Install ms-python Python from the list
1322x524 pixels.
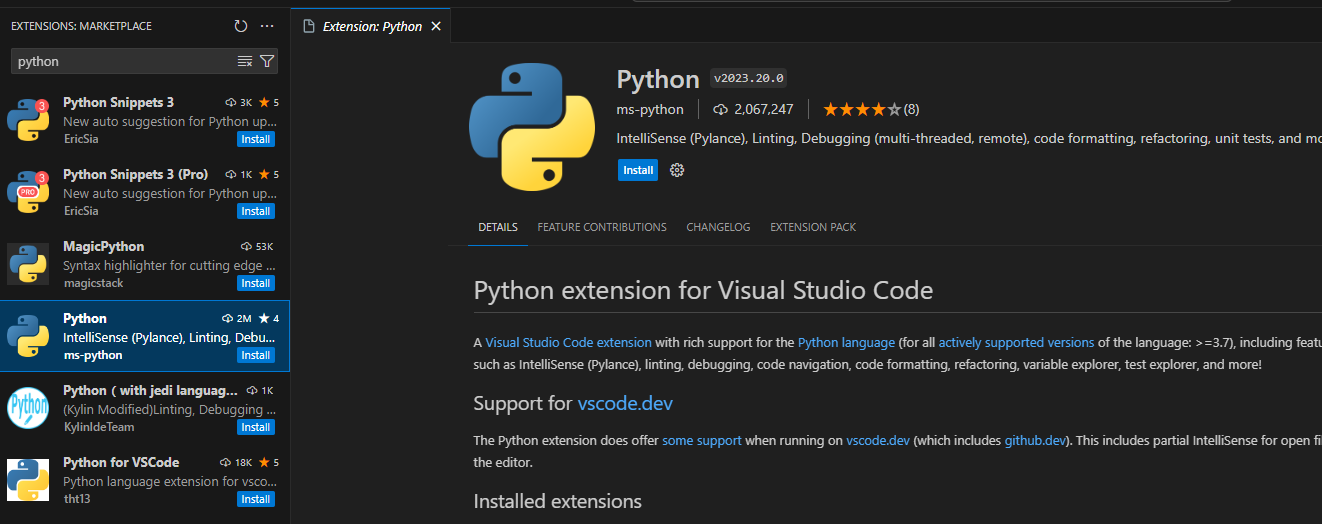point(256,355)
